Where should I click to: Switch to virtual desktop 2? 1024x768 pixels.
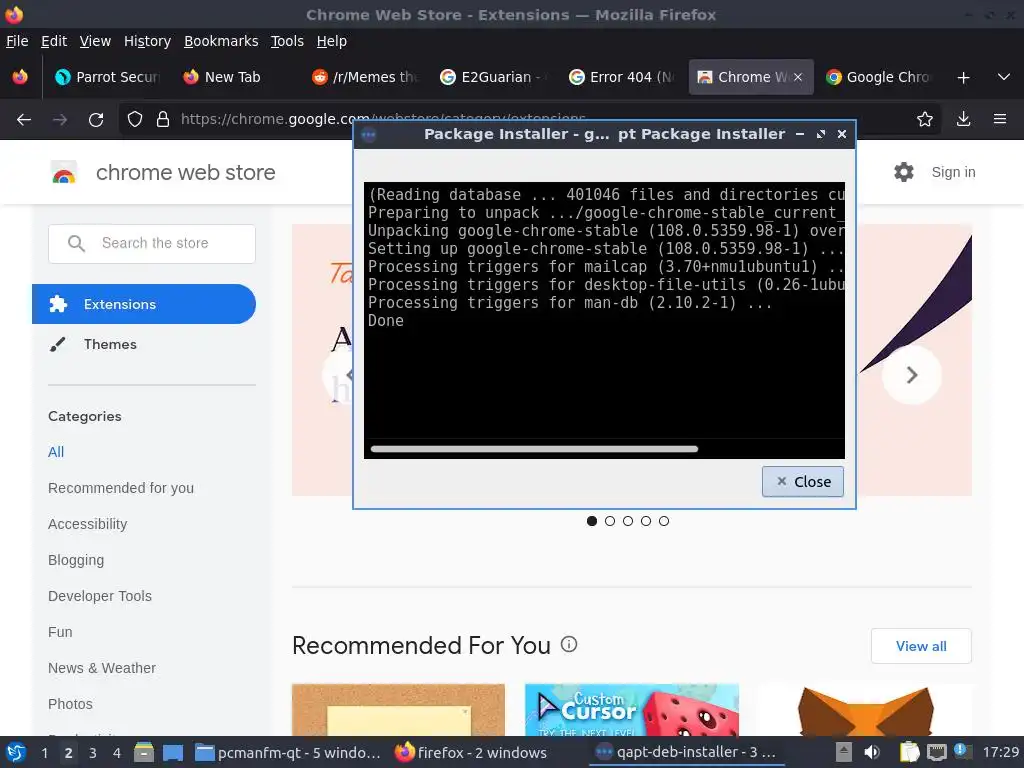tap(69, 753)
